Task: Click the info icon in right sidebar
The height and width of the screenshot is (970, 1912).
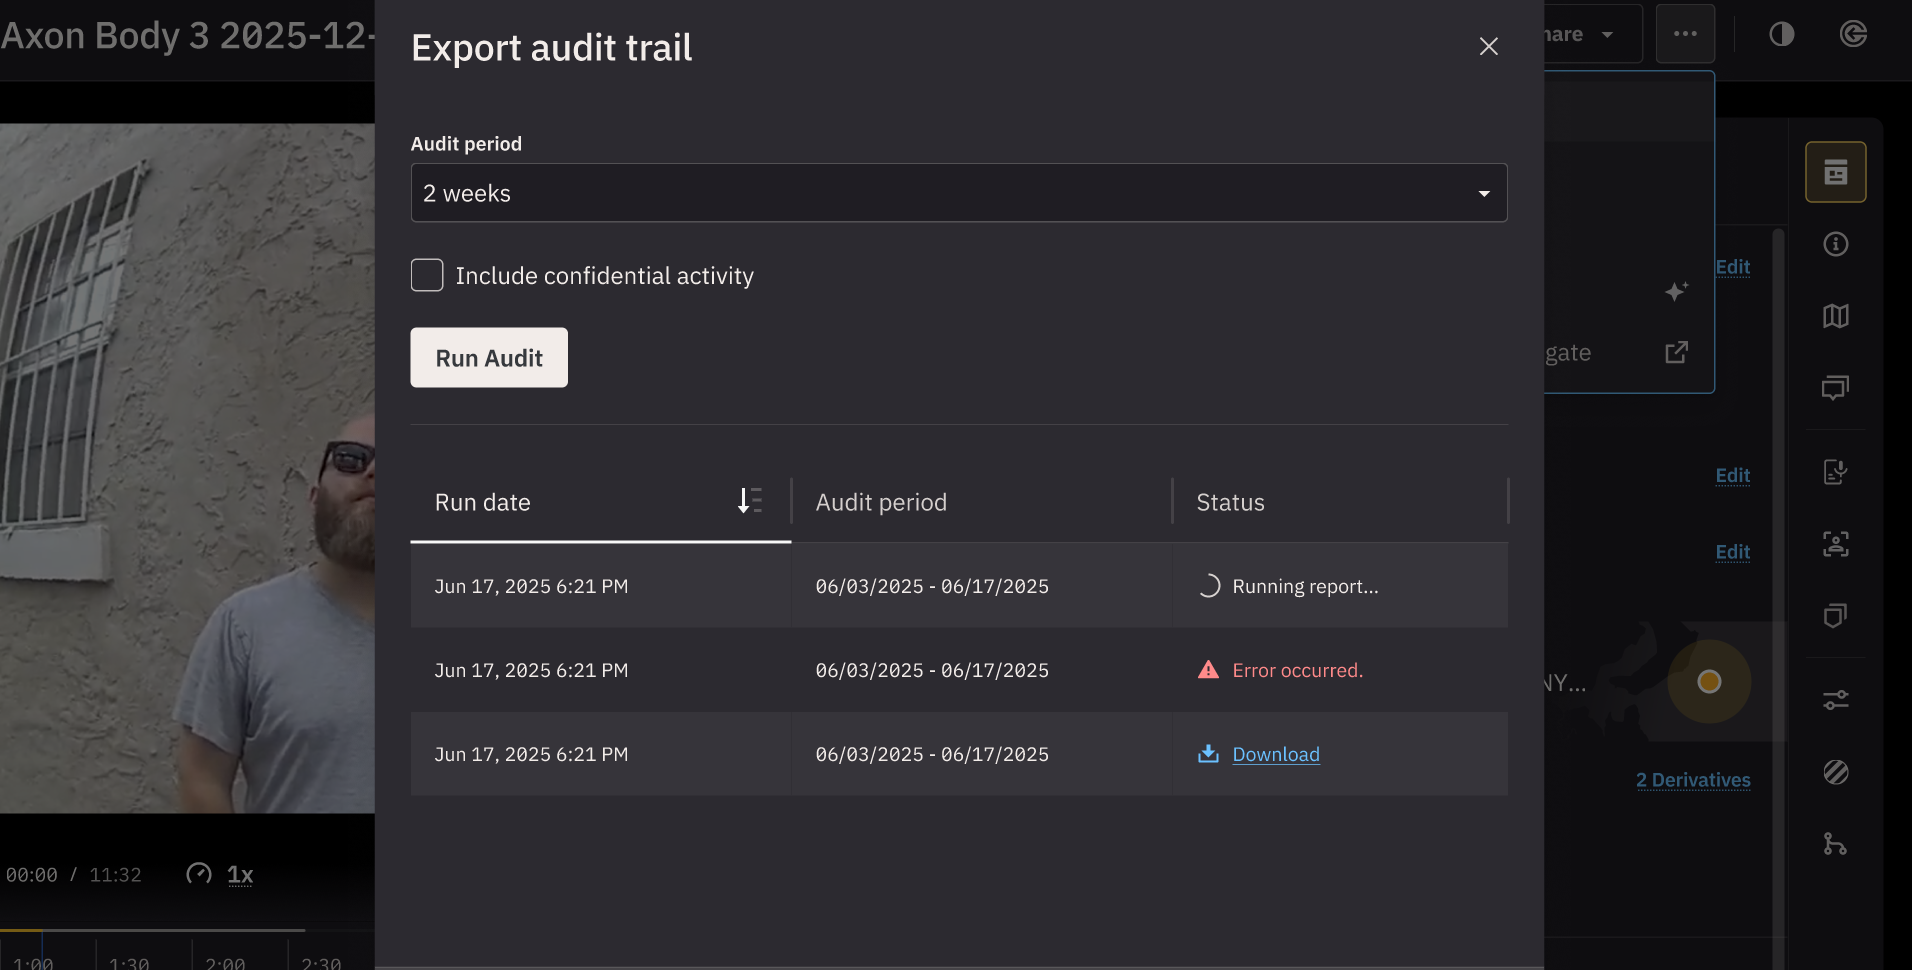Action: tap(1835, 244)
